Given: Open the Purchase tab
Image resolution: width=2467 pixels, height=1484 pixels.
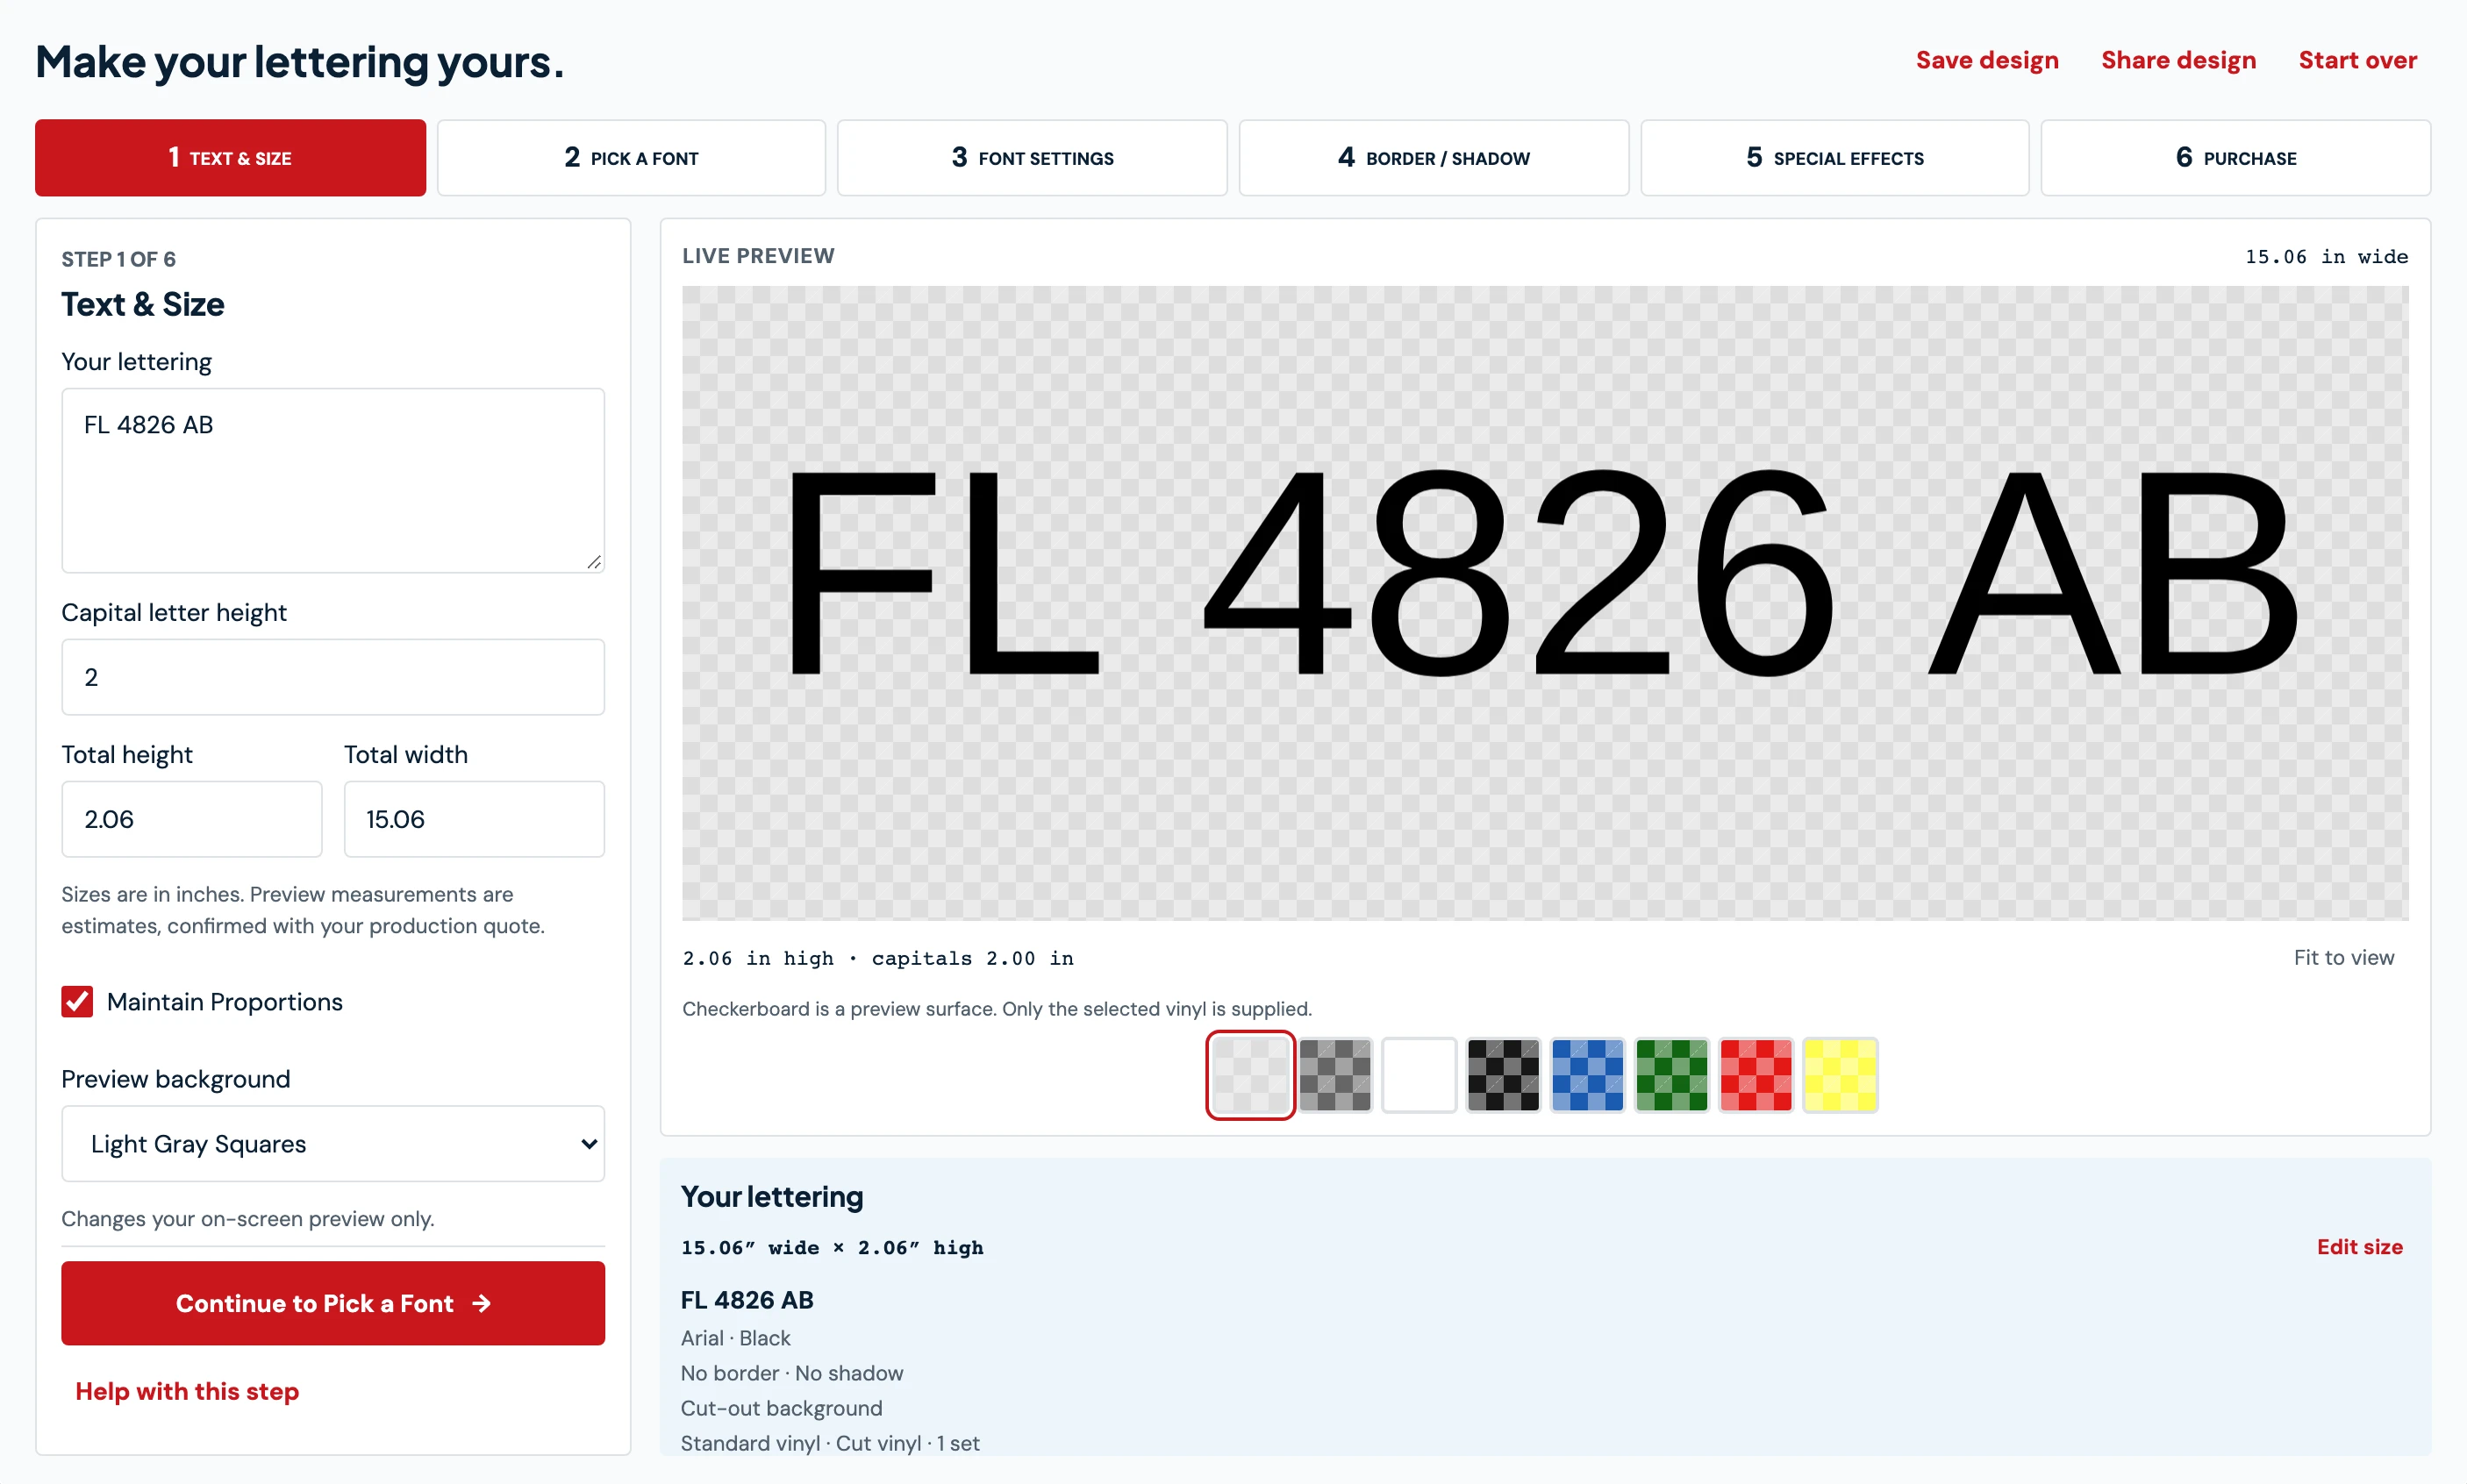Looking at the screenshot, I should point(2236,158).
